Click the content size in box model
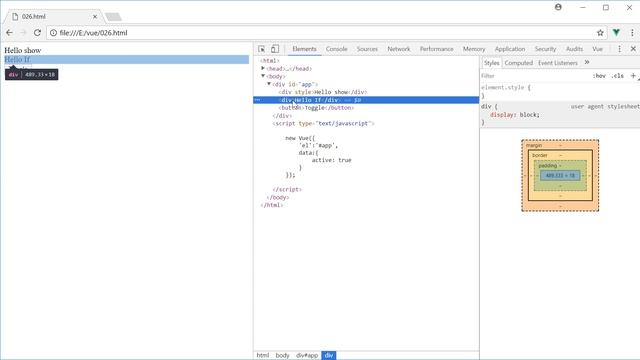This screenshot has width=640, height=360. (x=560, y=176)
